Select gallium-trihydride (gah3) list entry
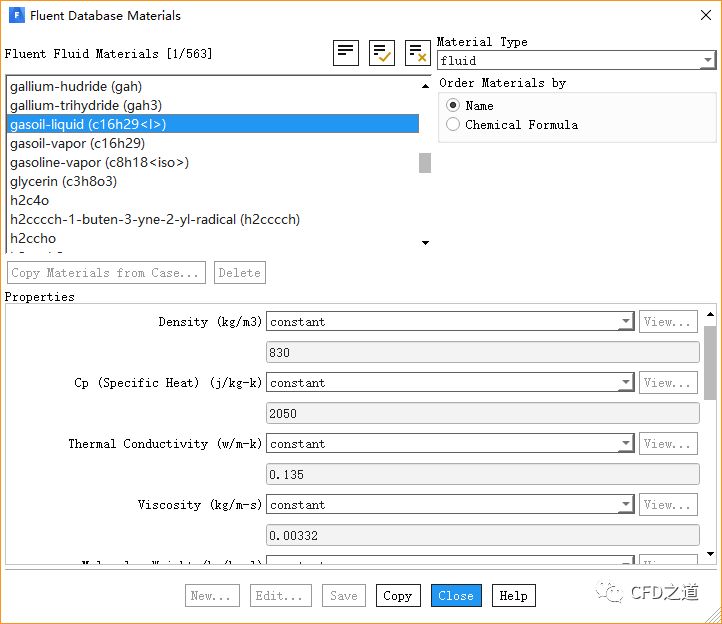Screen dimensions: 722x624 pyautogui.click(x=85, y=106)
